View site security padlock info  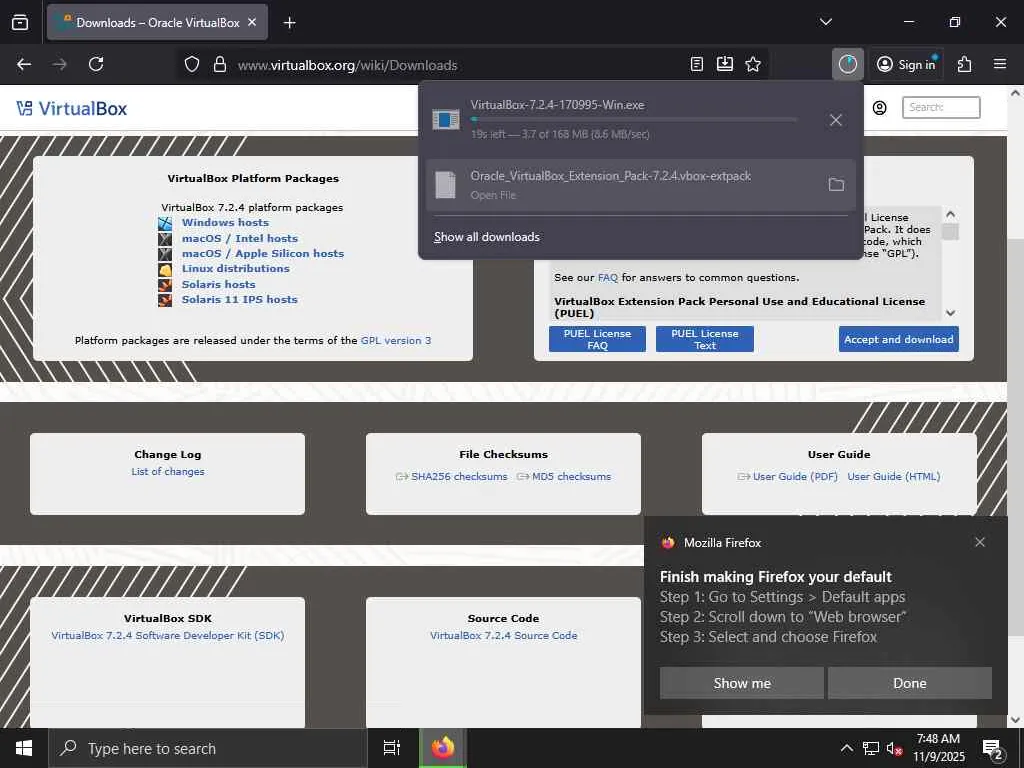click(220, 65)
